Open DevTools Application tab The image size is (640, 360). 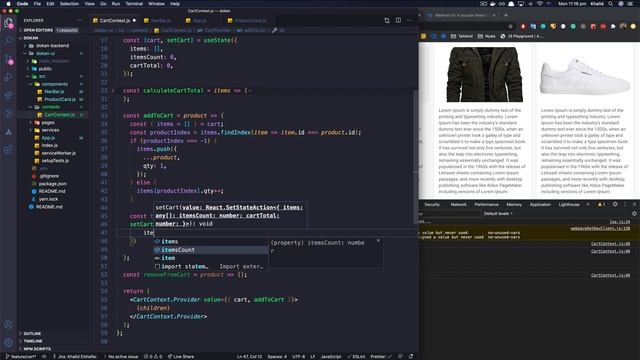click(540, 204)
